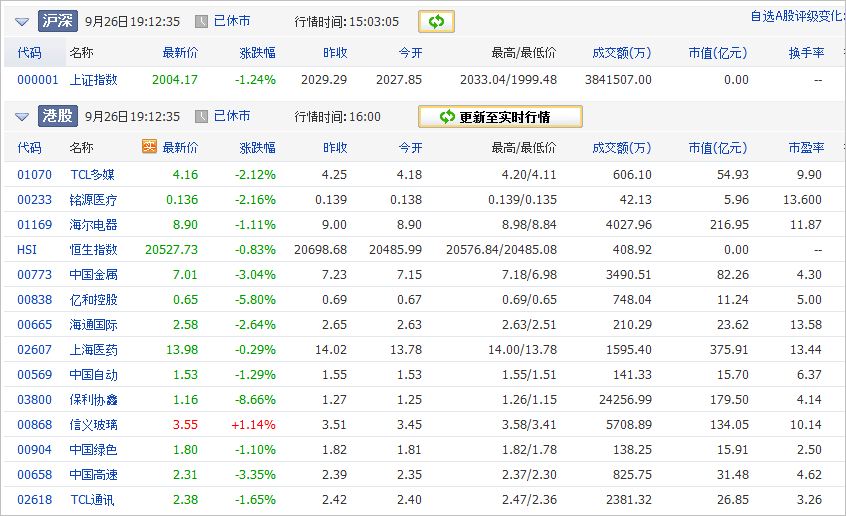Click the 港股 market status clock icon
The width and height of the screenshot is (846, 516).
(x=201, y=117)
